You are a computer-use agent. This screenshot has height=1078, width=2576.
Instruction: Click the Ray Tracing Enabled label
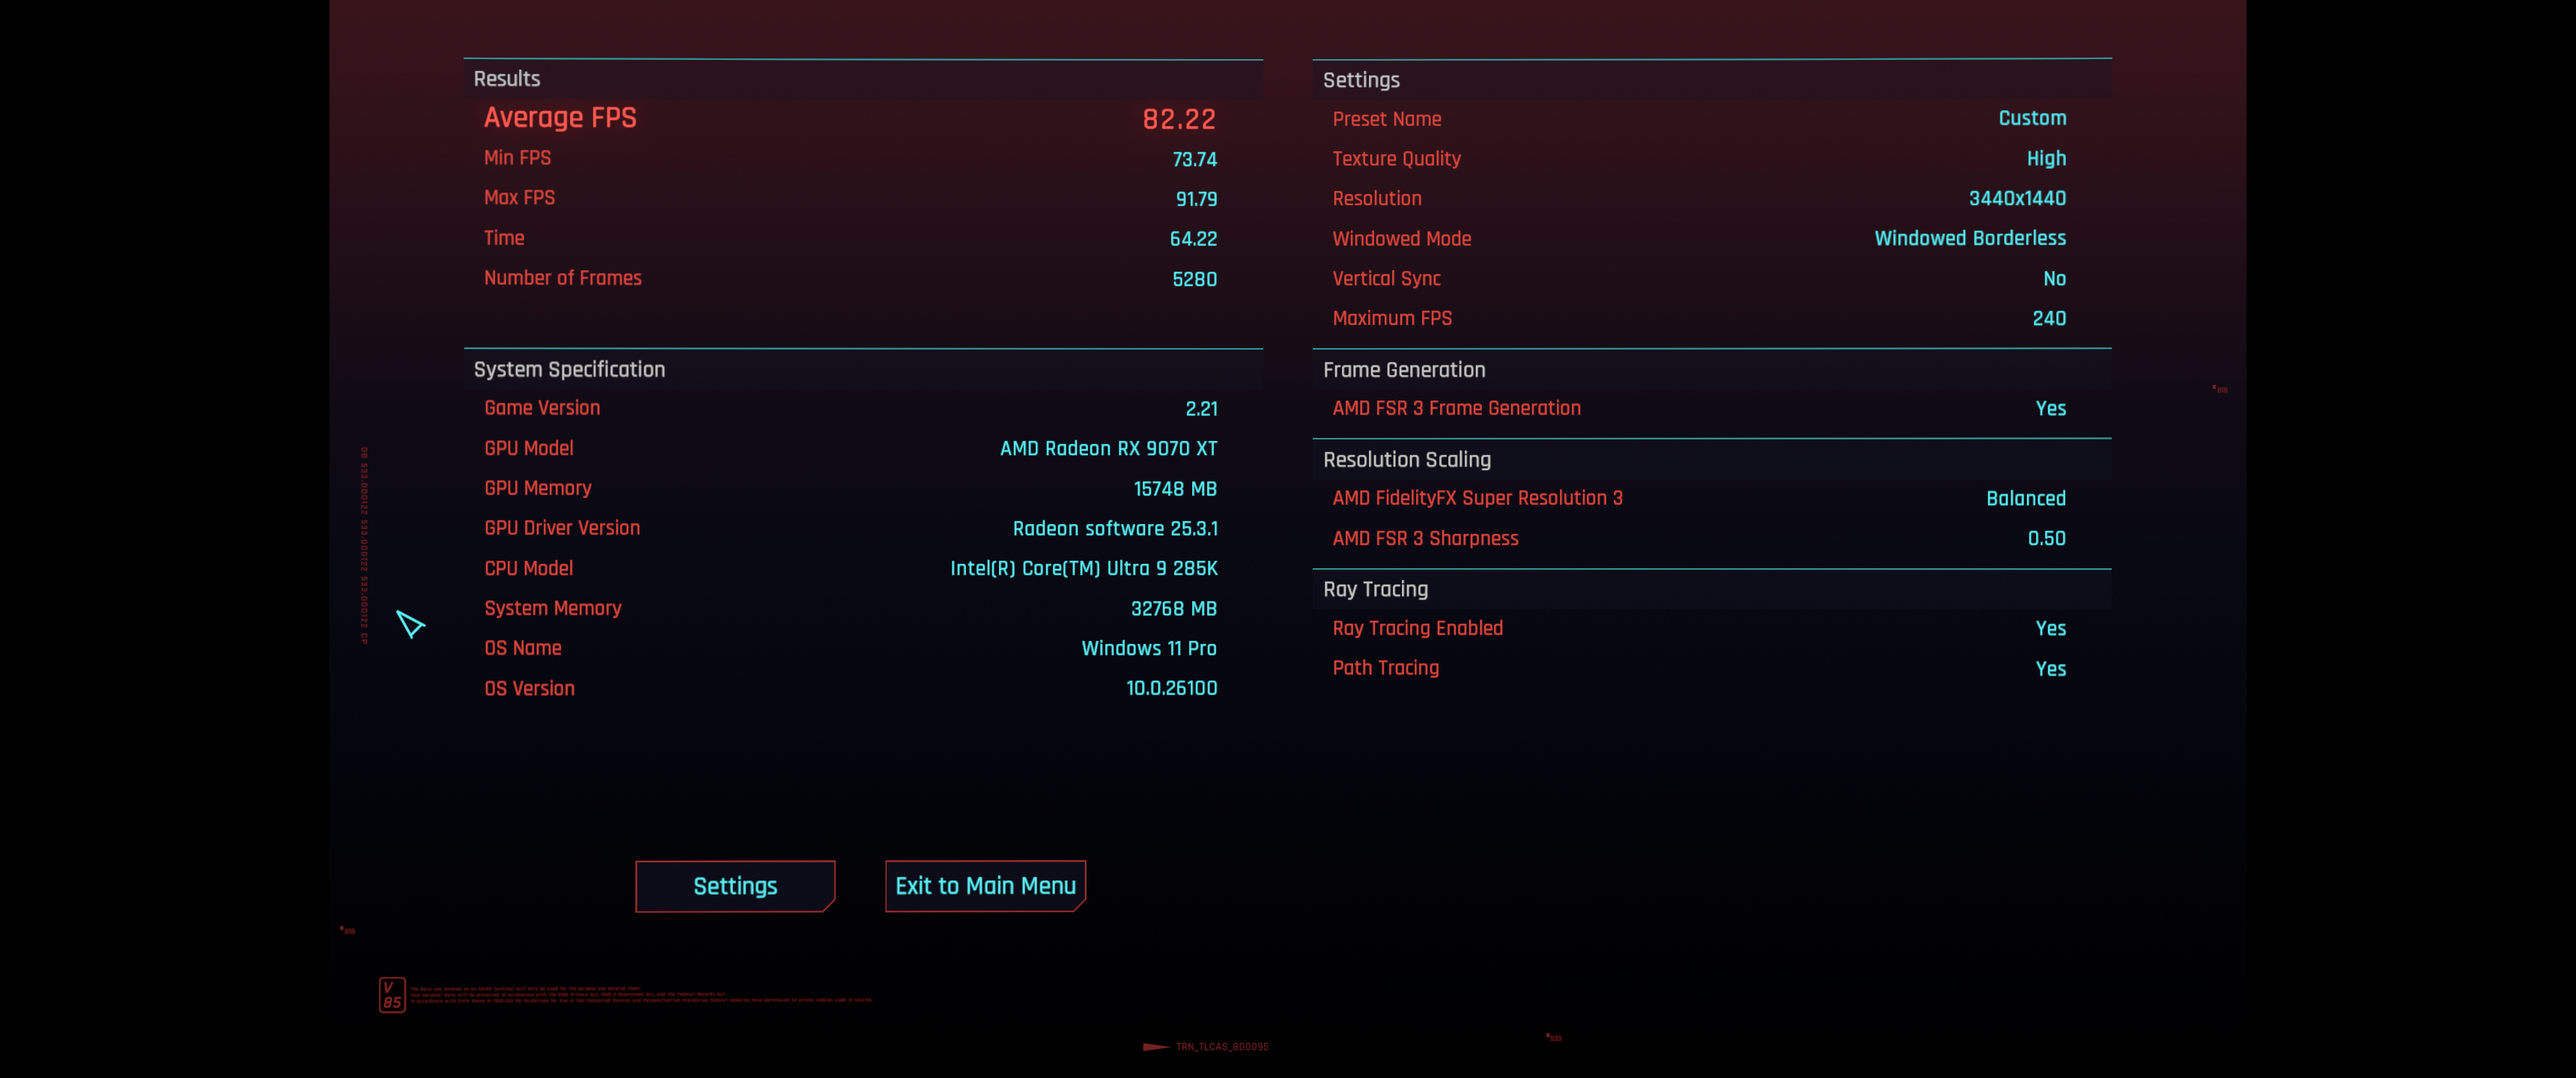click(1417, 629)
